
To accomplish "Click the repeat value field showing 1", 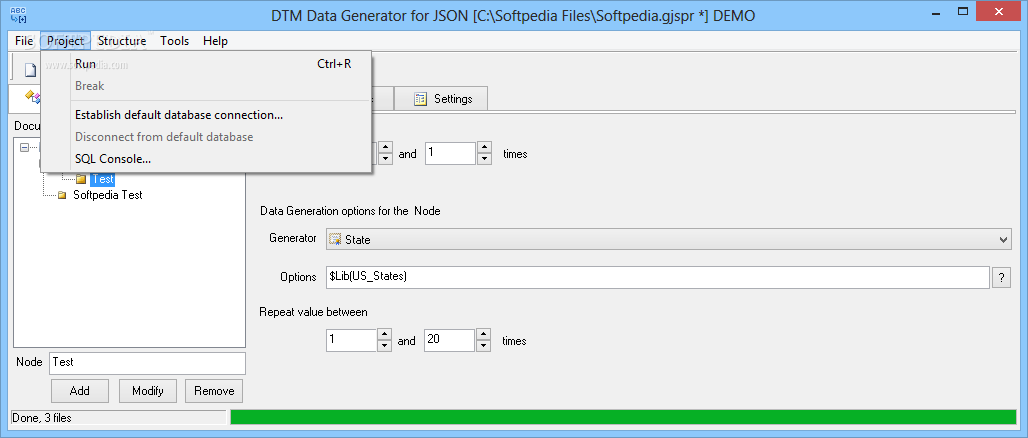I will [351, 340].
